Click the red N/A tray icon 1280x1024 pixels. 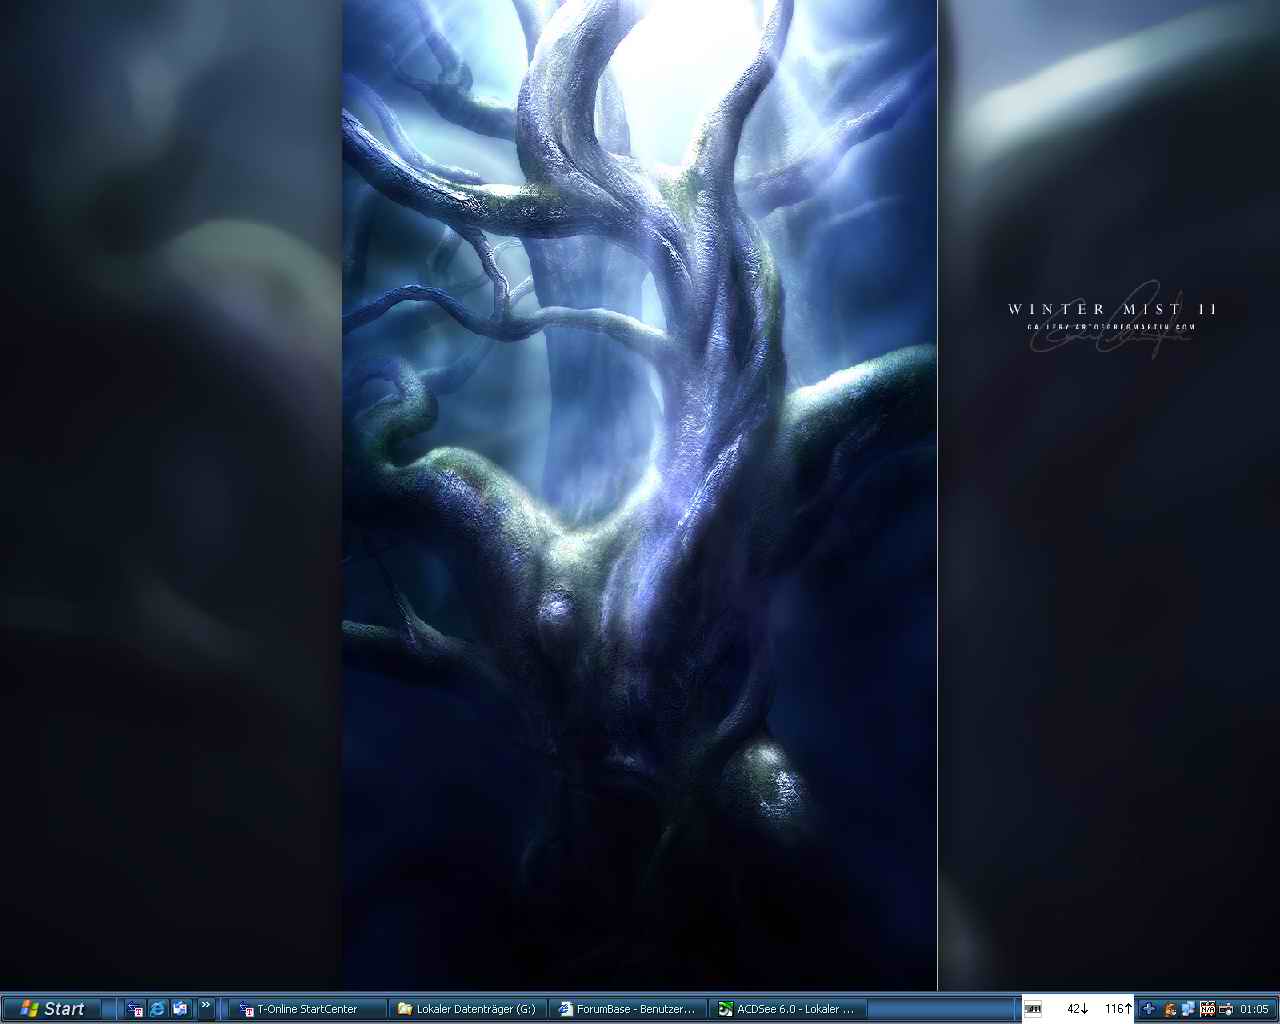pyautogui.click(x=1207, y=1009)
